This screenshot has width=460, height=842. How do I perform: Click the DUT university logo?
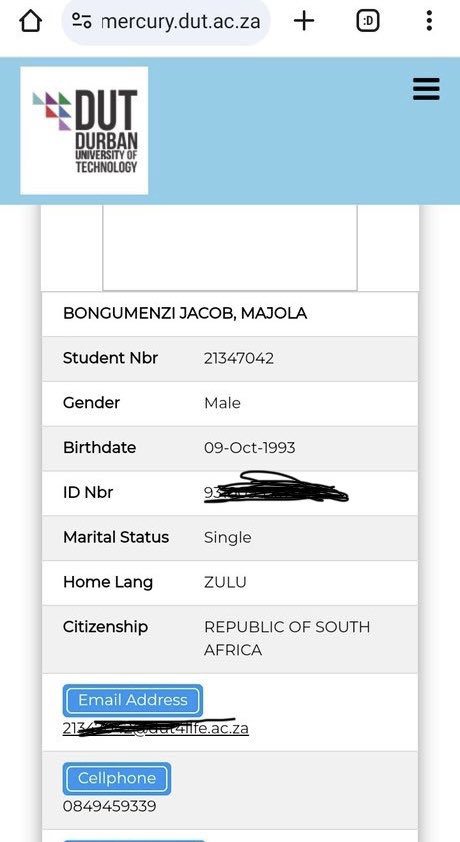(x=84, y=130)
